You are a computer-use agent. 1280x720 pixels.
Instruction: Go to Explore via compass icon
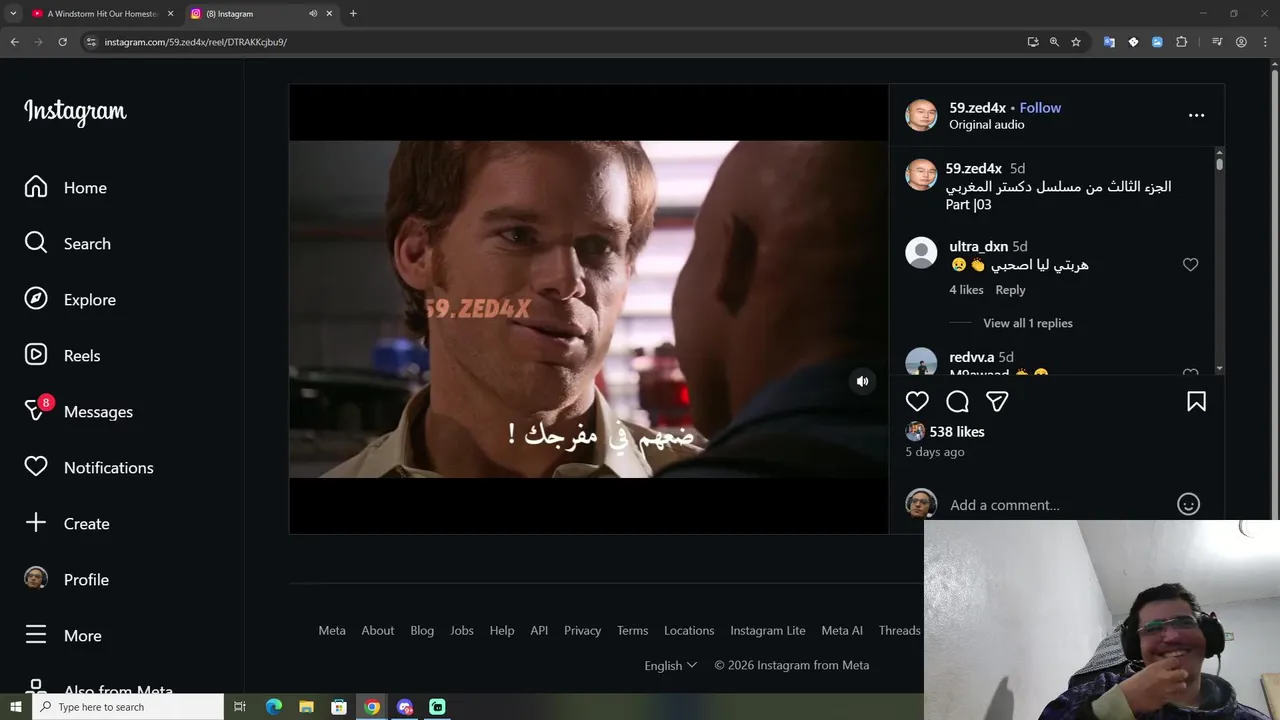36,300
